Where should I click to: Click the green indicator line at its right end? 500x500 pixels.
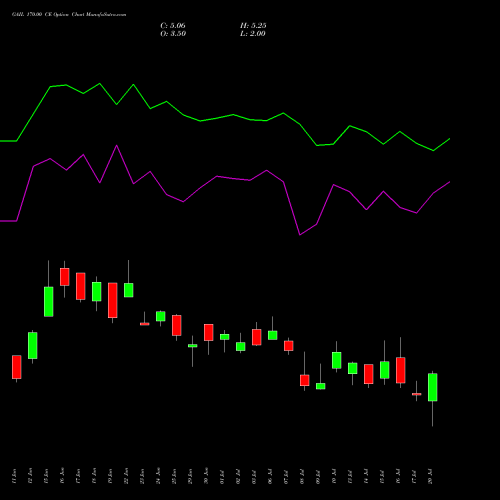click(x=449, y=139)
